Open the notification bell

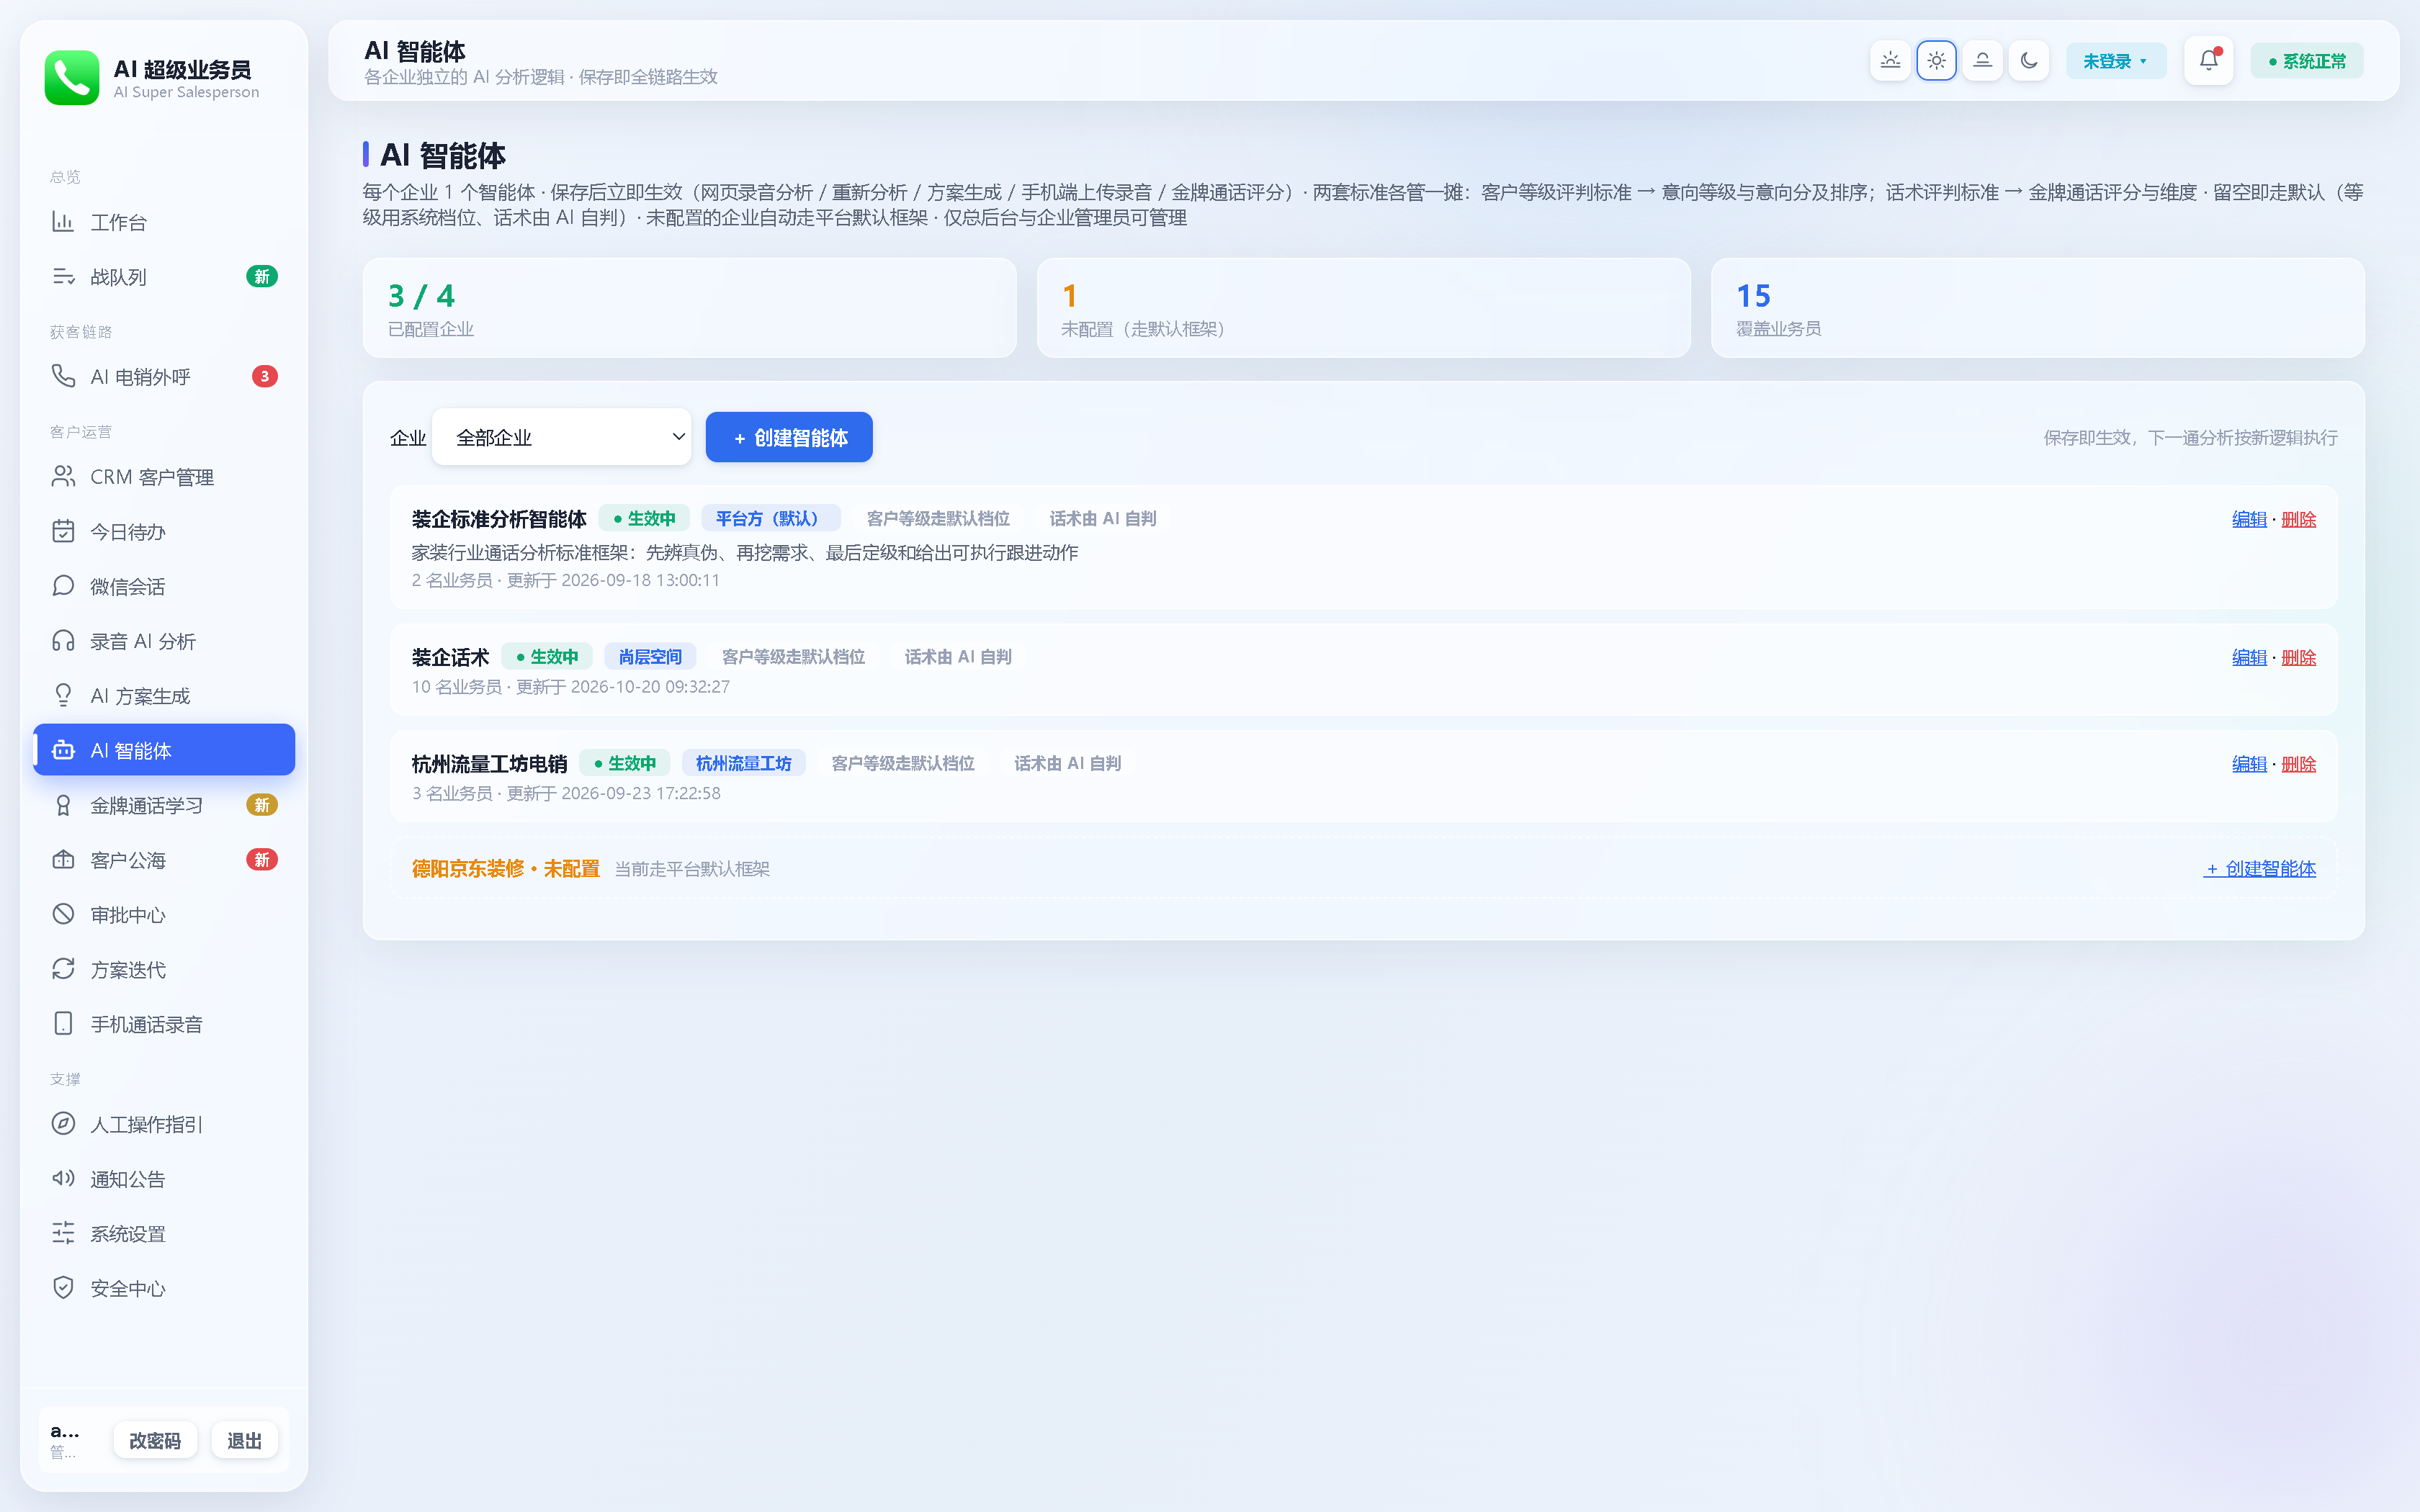pos(2208,61)
